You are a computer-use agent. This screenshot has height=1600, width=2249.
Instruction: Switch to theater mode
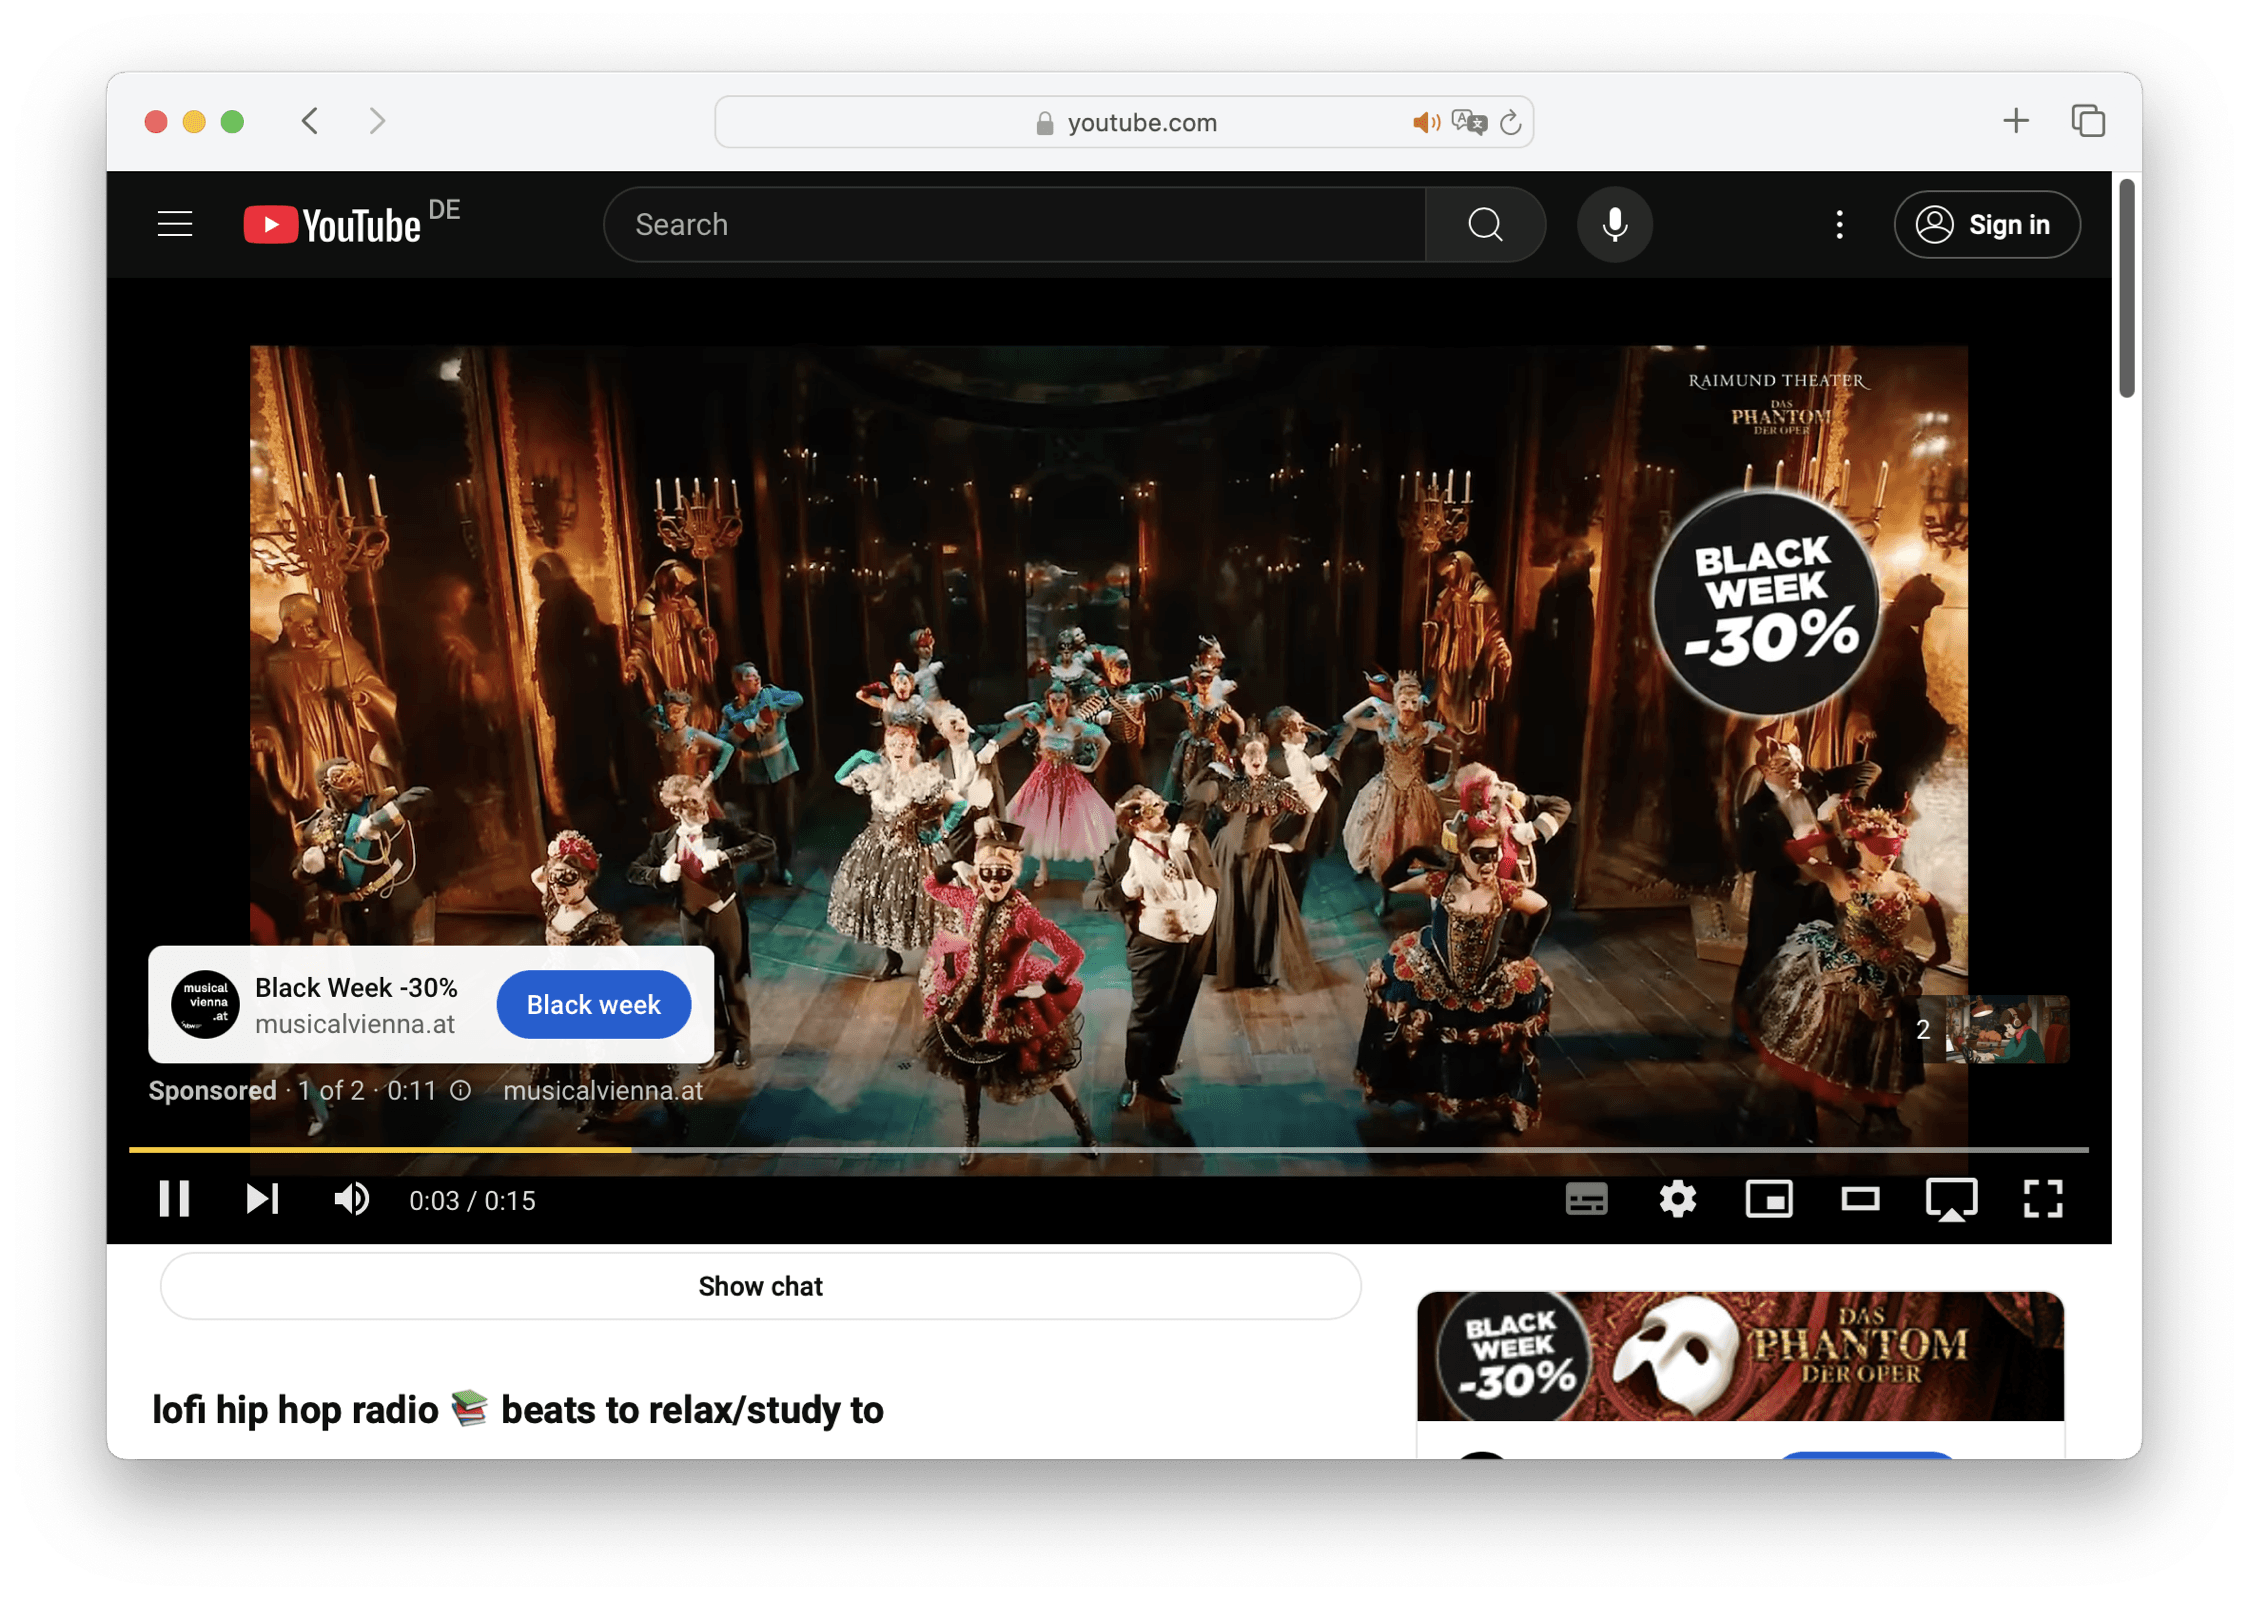1860,1199
